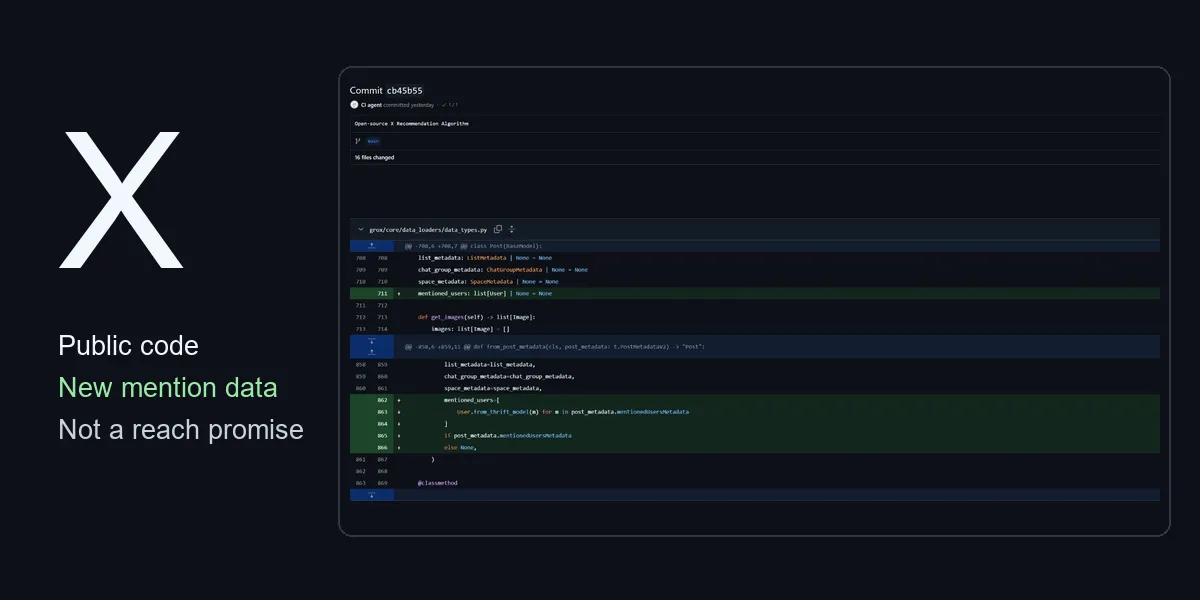Click the green New mention data caption
The width and height of the screenshot is (1200, 600).
[x=168, y=388]
